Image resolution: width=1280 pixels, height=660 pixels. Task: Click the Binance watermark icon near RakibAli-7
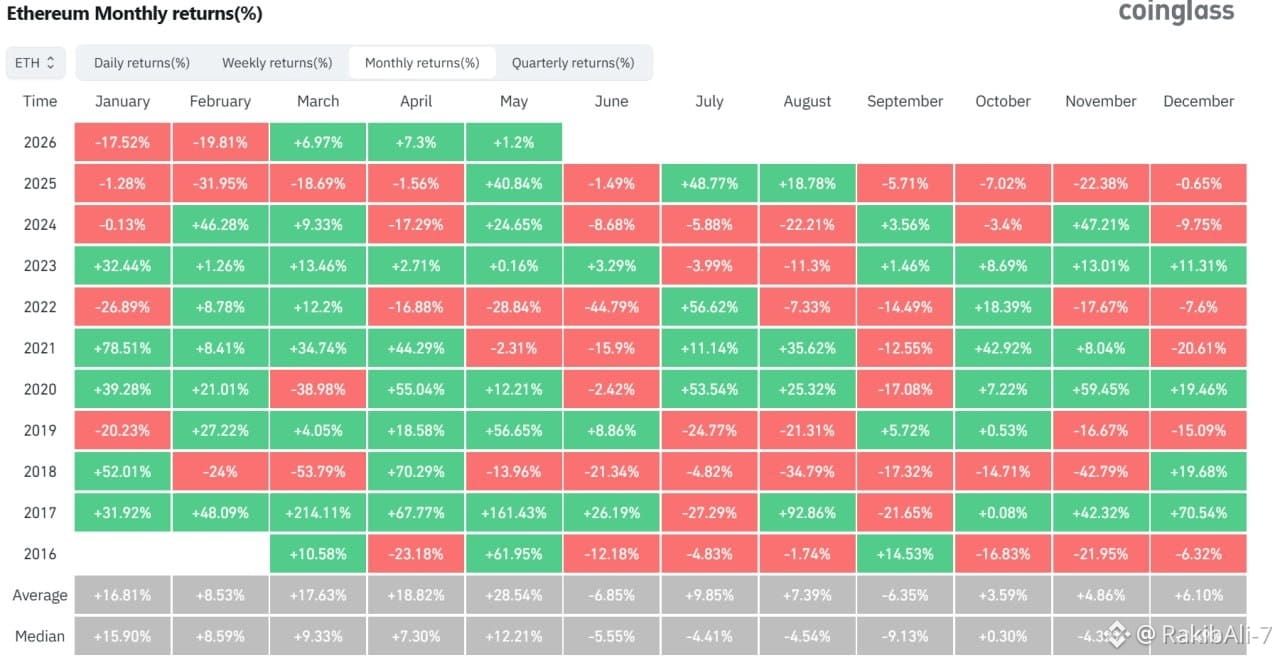click(1117, 633)
